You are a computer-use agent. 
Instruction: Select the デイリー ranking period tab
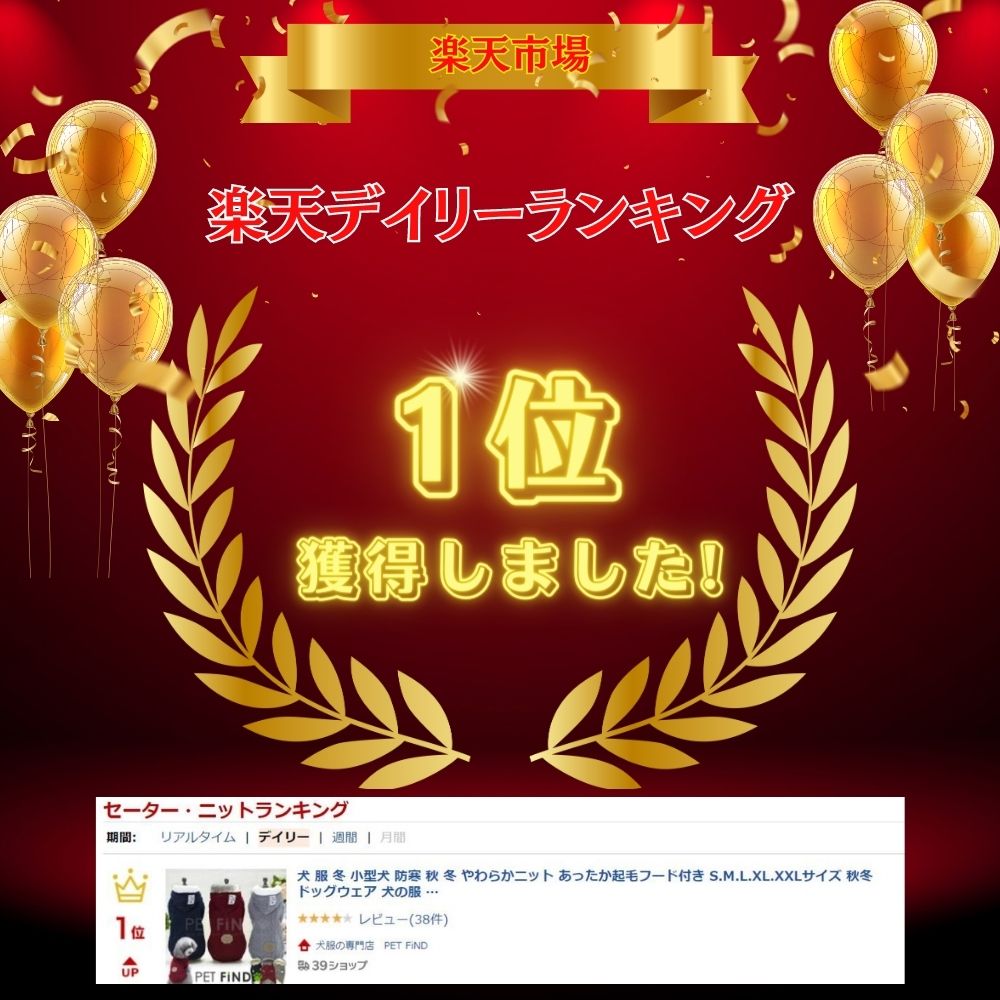tap(283, 837)
